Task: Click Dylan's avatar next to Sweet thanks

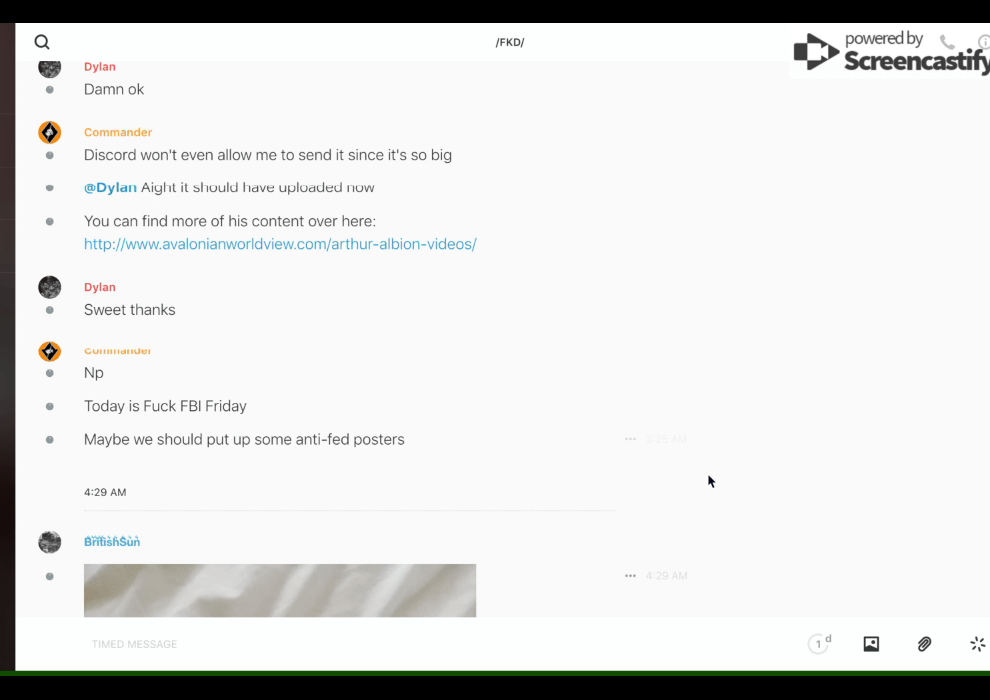Action: (49, 287)
